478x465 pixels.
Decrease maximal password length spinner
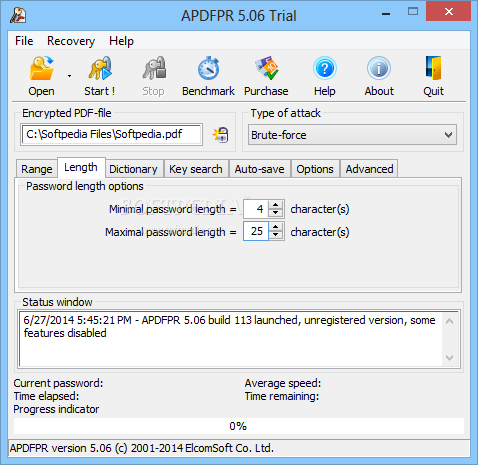coord(276,235)
